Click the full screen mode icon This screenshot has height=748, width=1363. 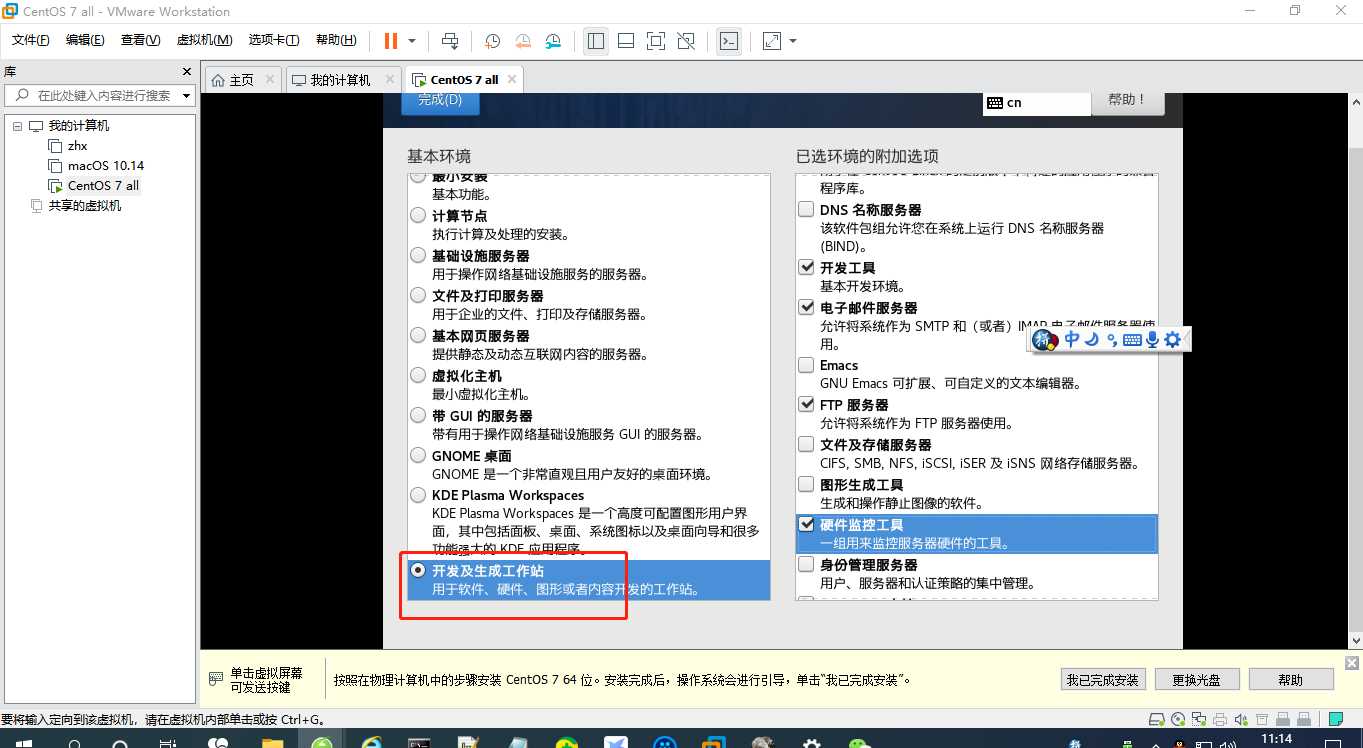[656, 41]
